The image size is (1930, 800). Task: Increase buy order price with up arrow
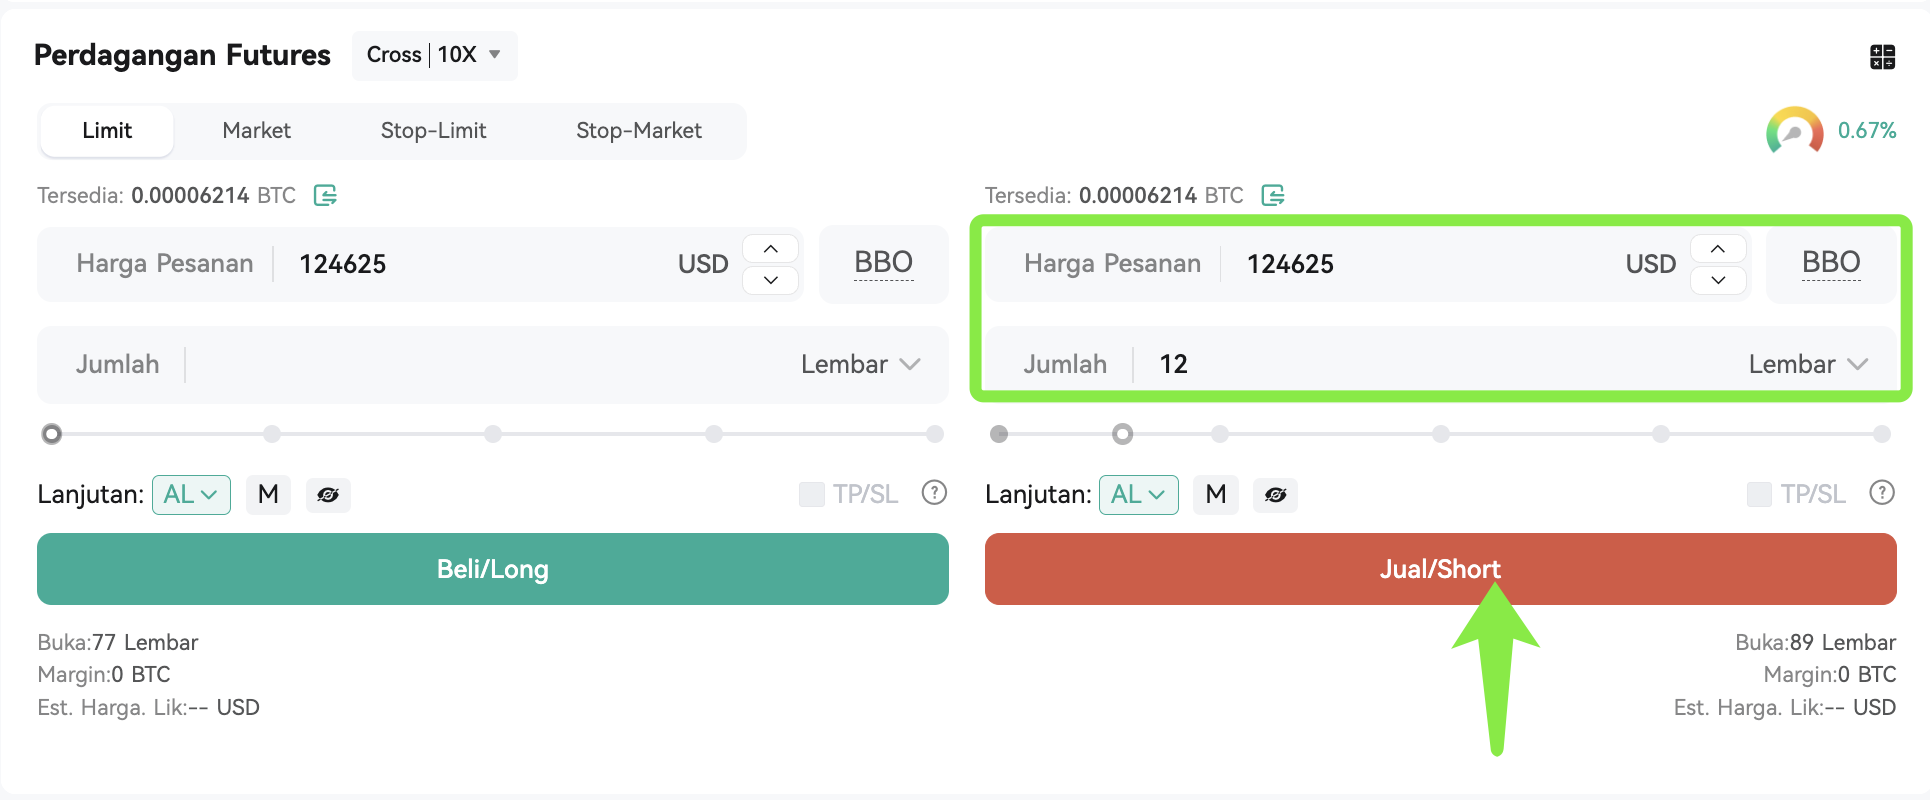tap(770, 249)
